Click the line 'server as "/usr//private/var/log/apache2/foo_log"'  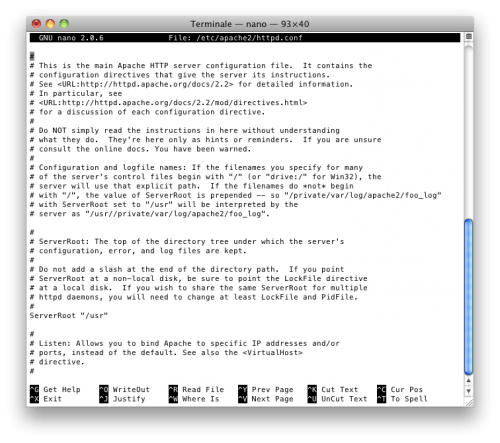coord(150,214)
